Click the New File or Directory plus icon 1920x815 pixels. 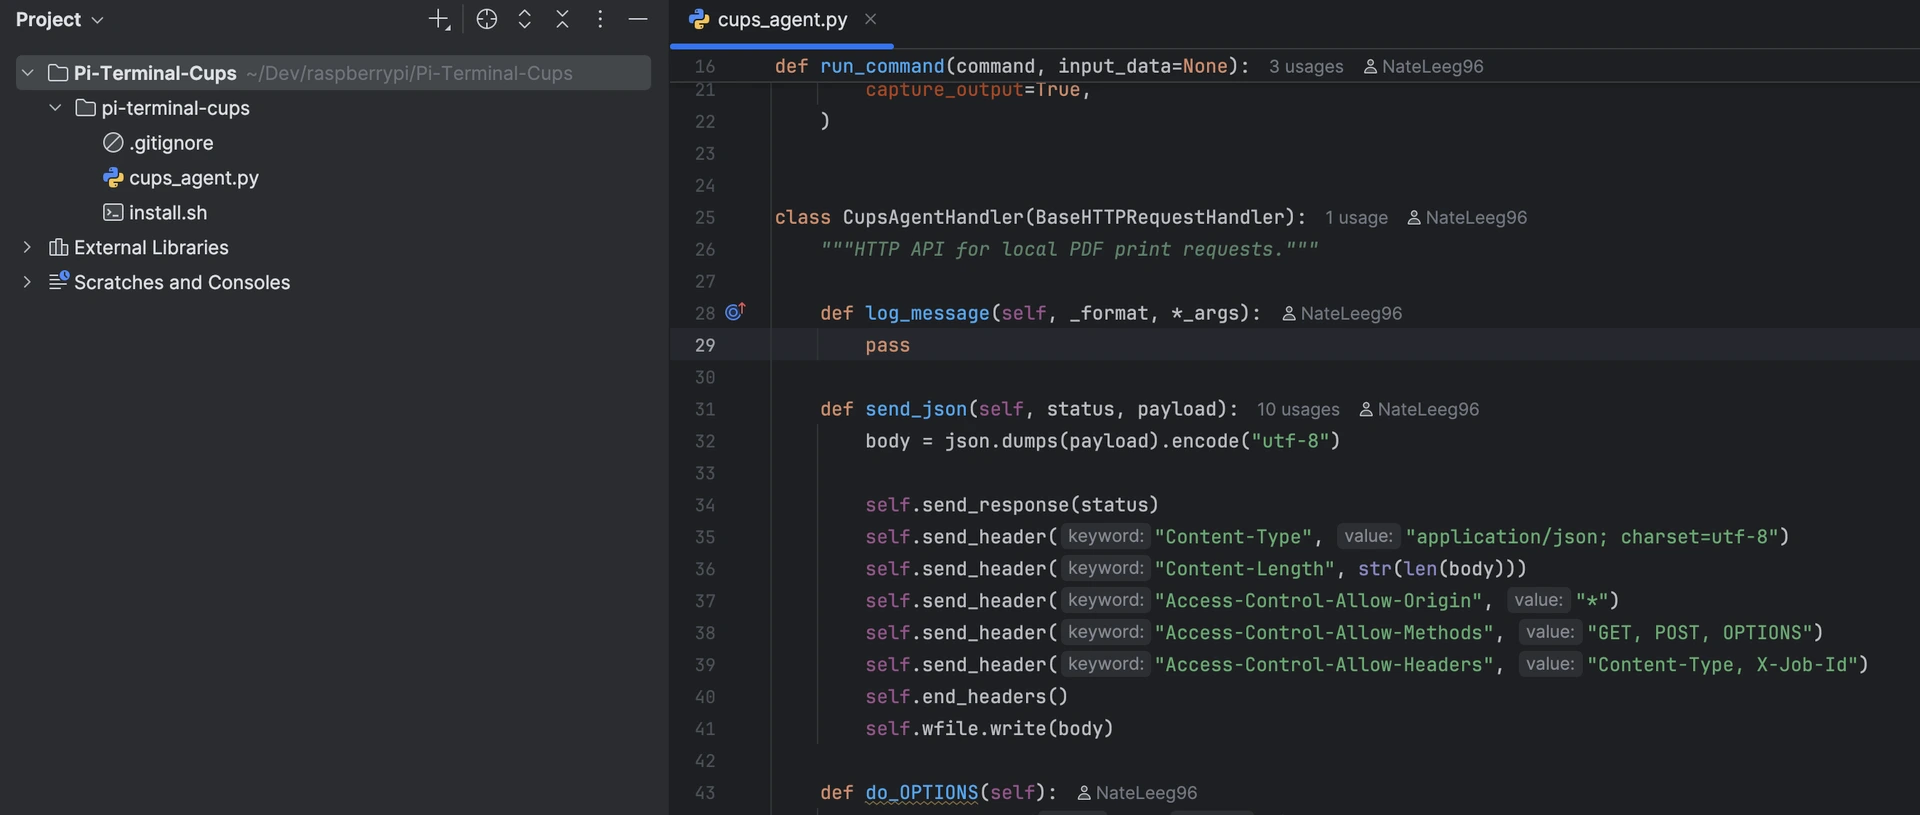[439, 20]
